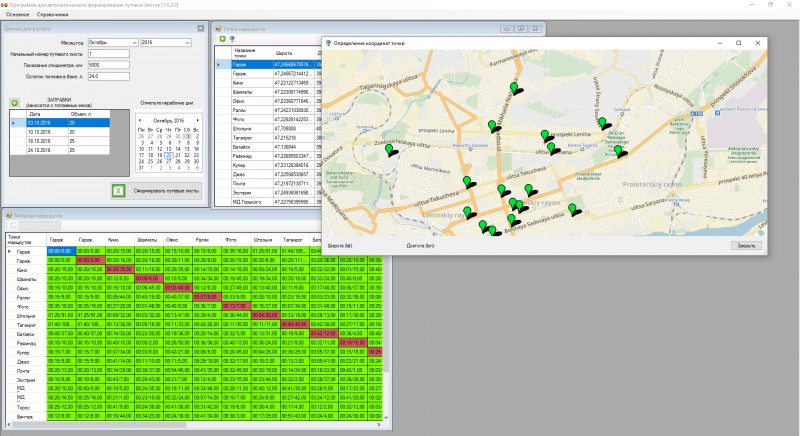800x436 pixels.
Task: Focus the odometer reading field with 5000
Action: (109, 65)
